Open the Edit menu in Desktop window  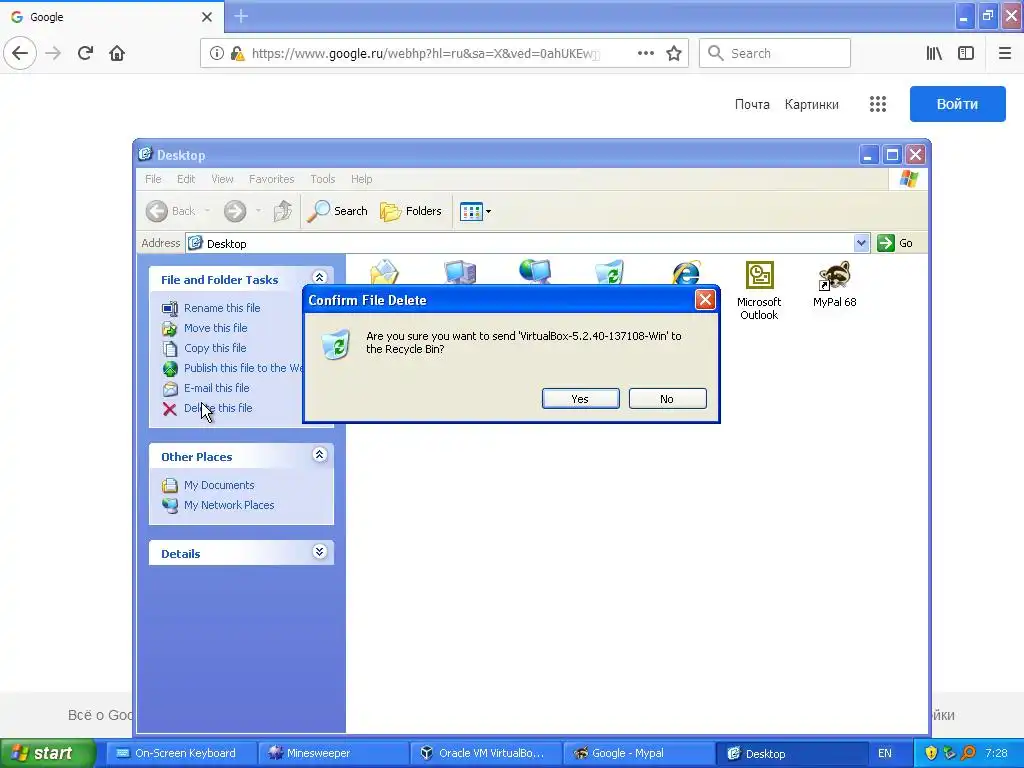click(186, 179)
